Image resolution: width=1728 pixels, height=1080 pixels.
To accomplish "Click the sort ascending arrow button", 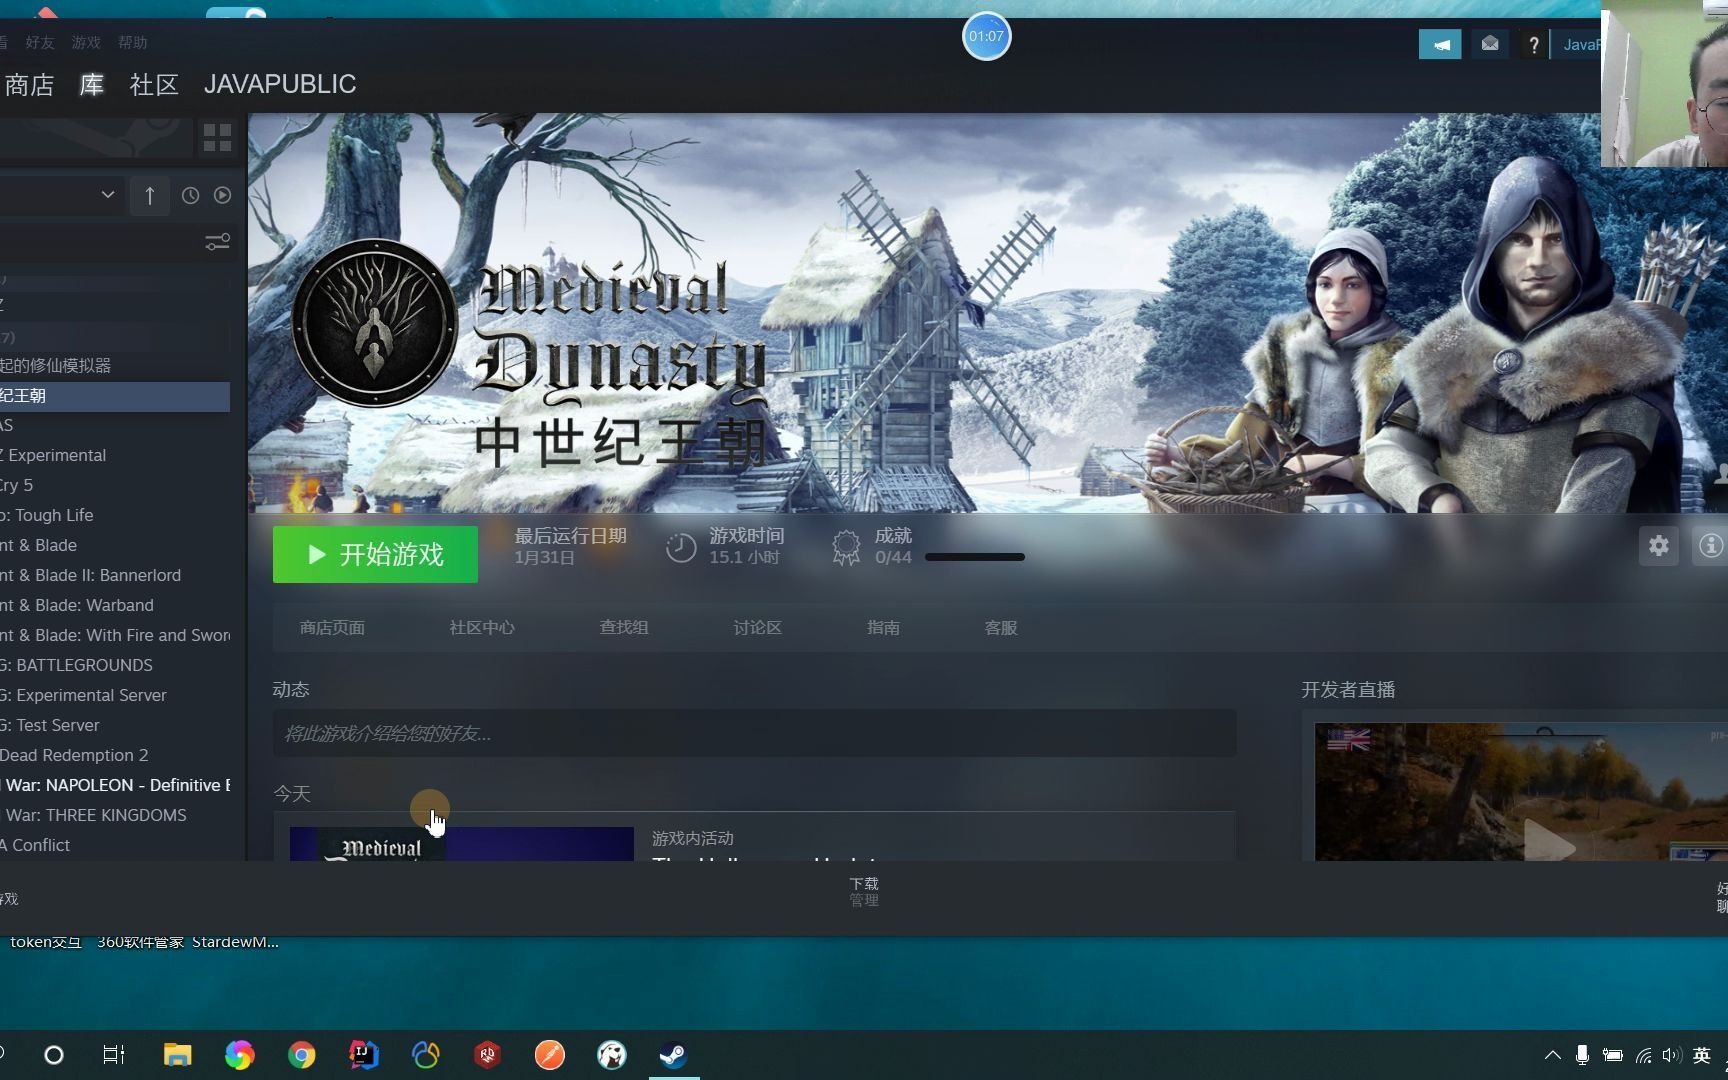I will [x=150, y=196].
